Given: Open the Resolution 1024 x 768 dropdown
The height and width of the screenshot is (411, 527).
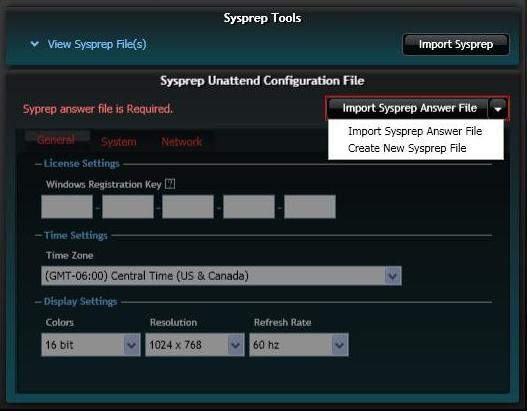Looking at the screenshot, I should point(195,345).
